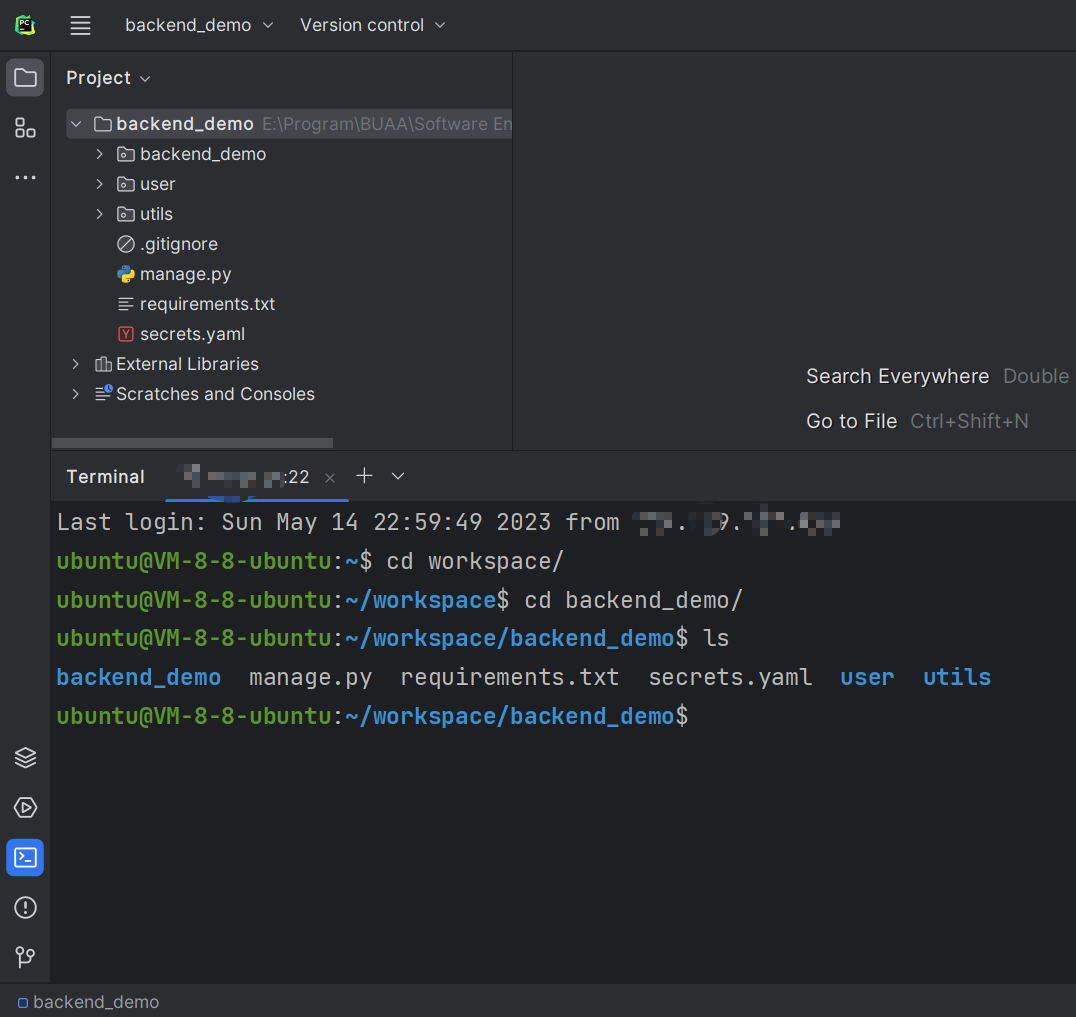
Task: Toggle the Terminal tool window button
Action: [25, 858]
